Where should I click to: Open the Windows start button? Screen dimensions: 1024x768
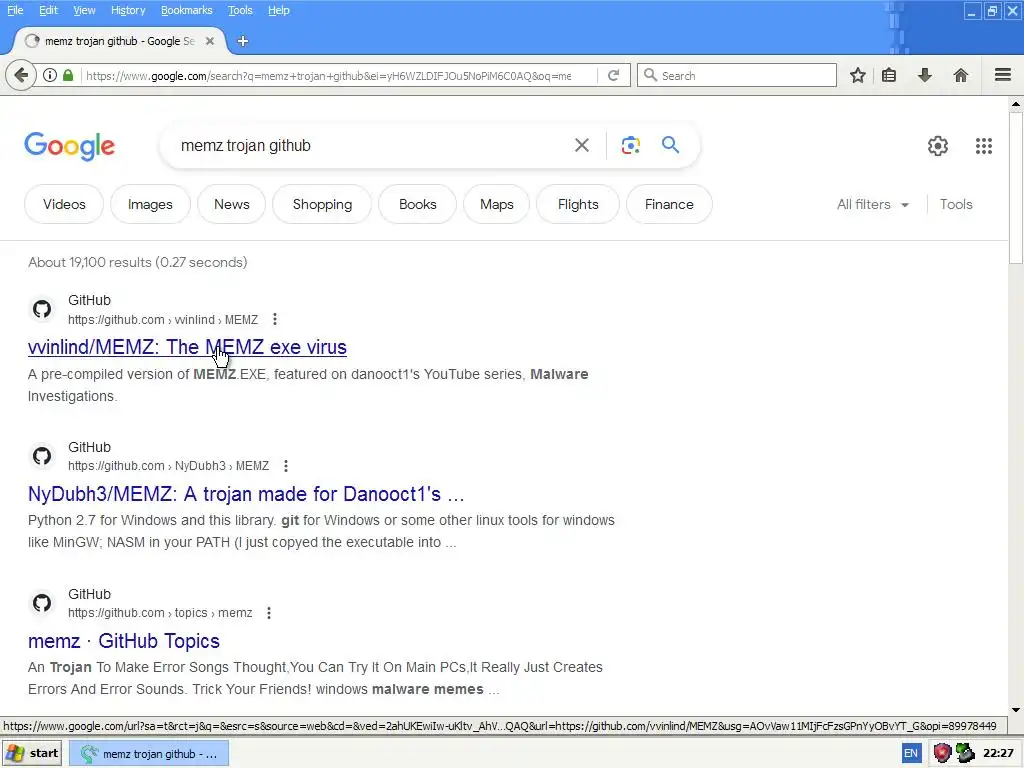tap(32, 753)
